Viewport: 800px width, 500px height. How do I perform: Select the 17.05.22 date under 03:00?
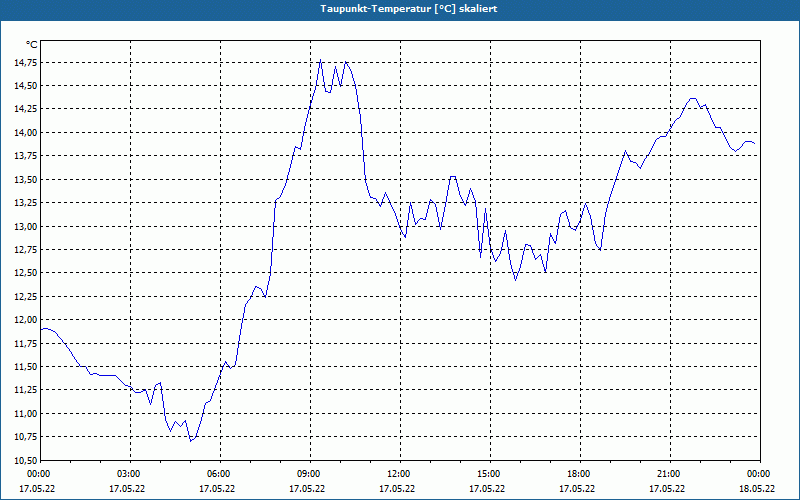point(127,489)
